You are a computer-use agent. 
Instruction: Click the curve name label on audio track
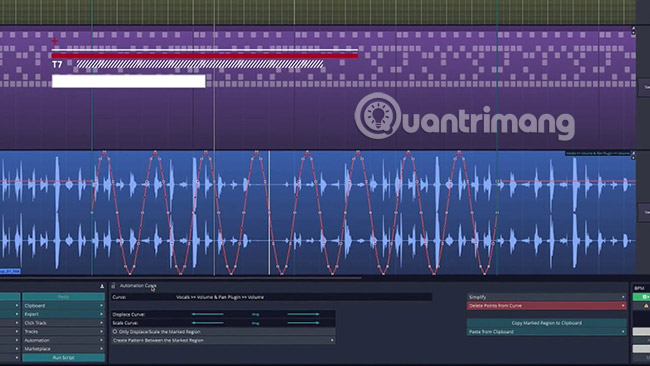[x=597, y=153]
